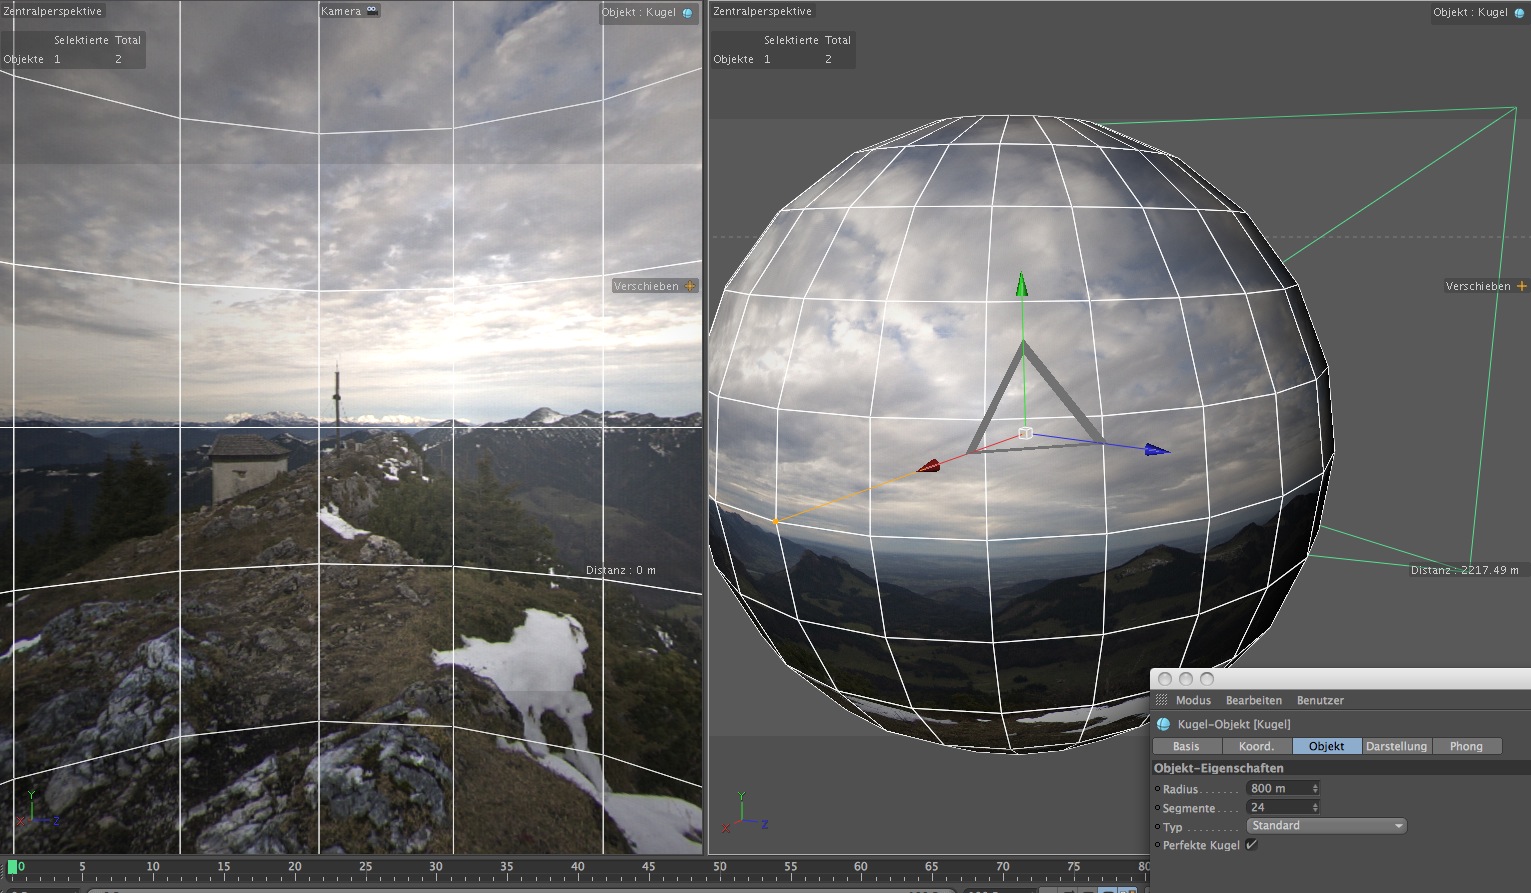This screenshot has width=1531, height=893.
Task: Open the Typ dropdown showing Standard
Action: point(1326,826)
